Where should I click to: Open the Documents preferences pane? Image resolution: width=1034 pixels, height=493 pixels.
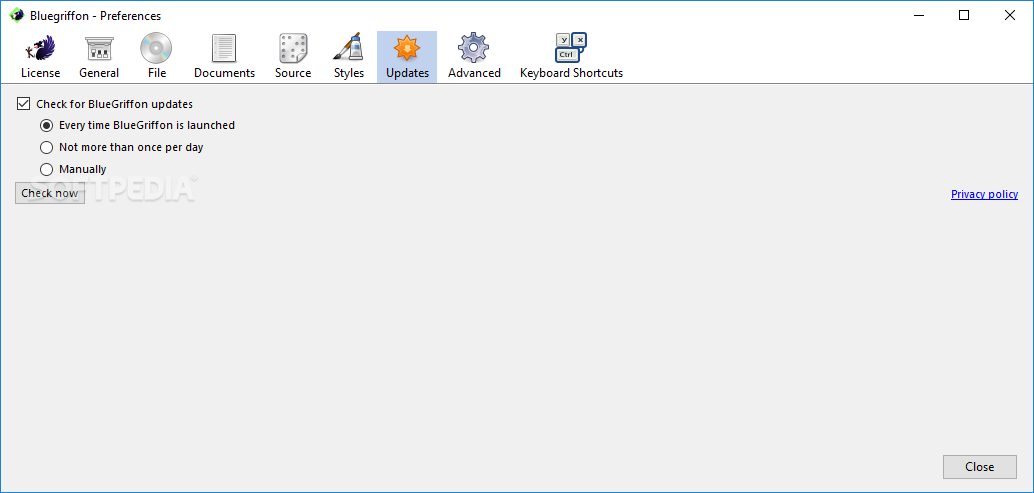pos(224,57)
